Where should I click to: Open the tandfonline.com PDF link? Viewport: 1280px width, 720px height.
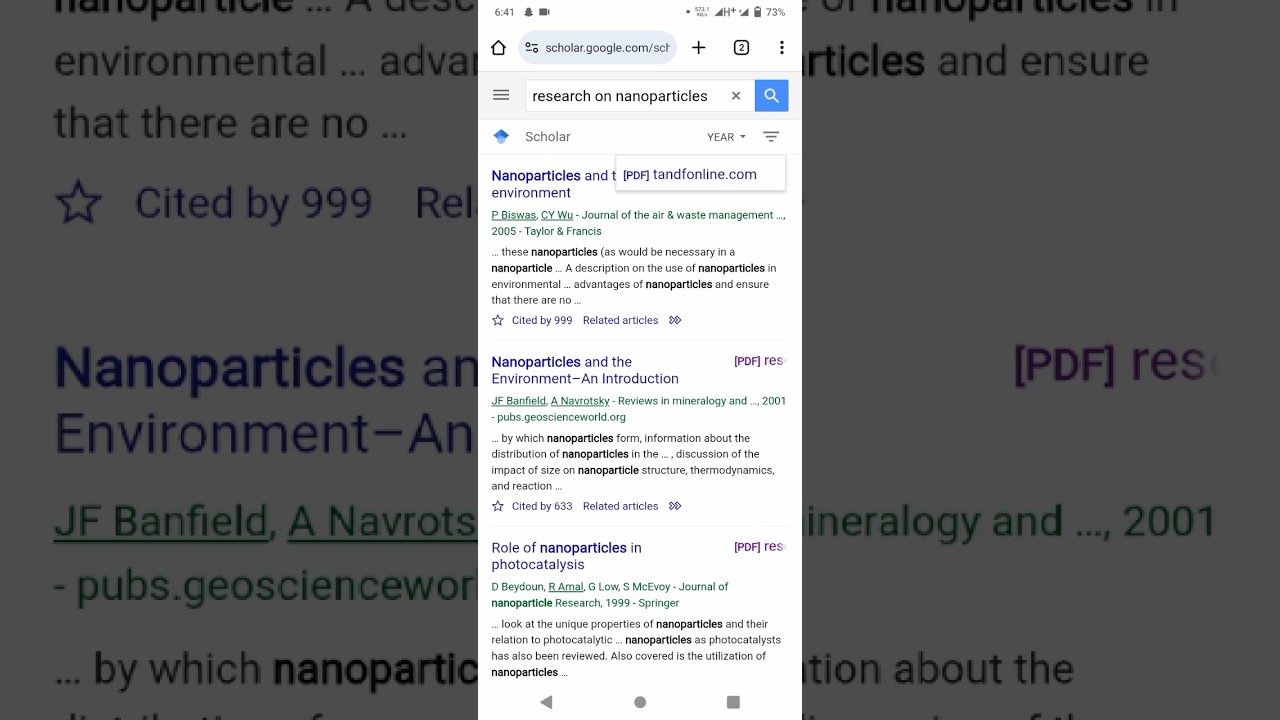click(x=690, y=174)
